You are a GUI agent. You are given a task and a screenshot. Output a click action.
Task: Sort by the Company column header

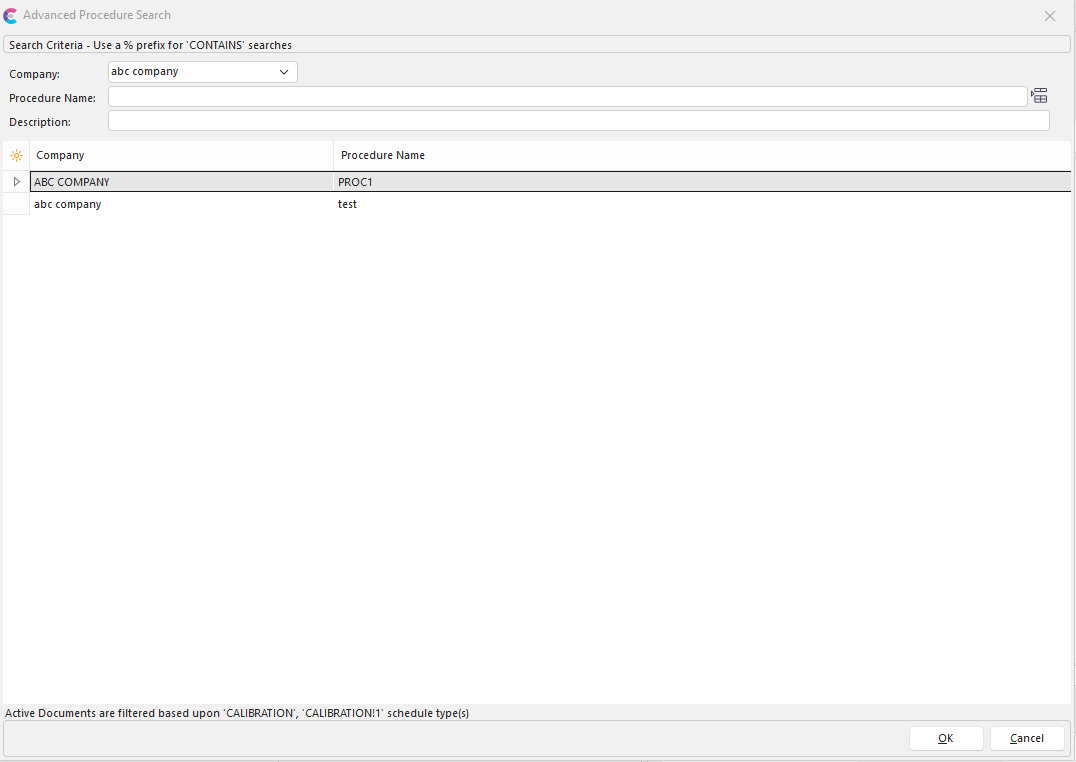coord(180,156)
